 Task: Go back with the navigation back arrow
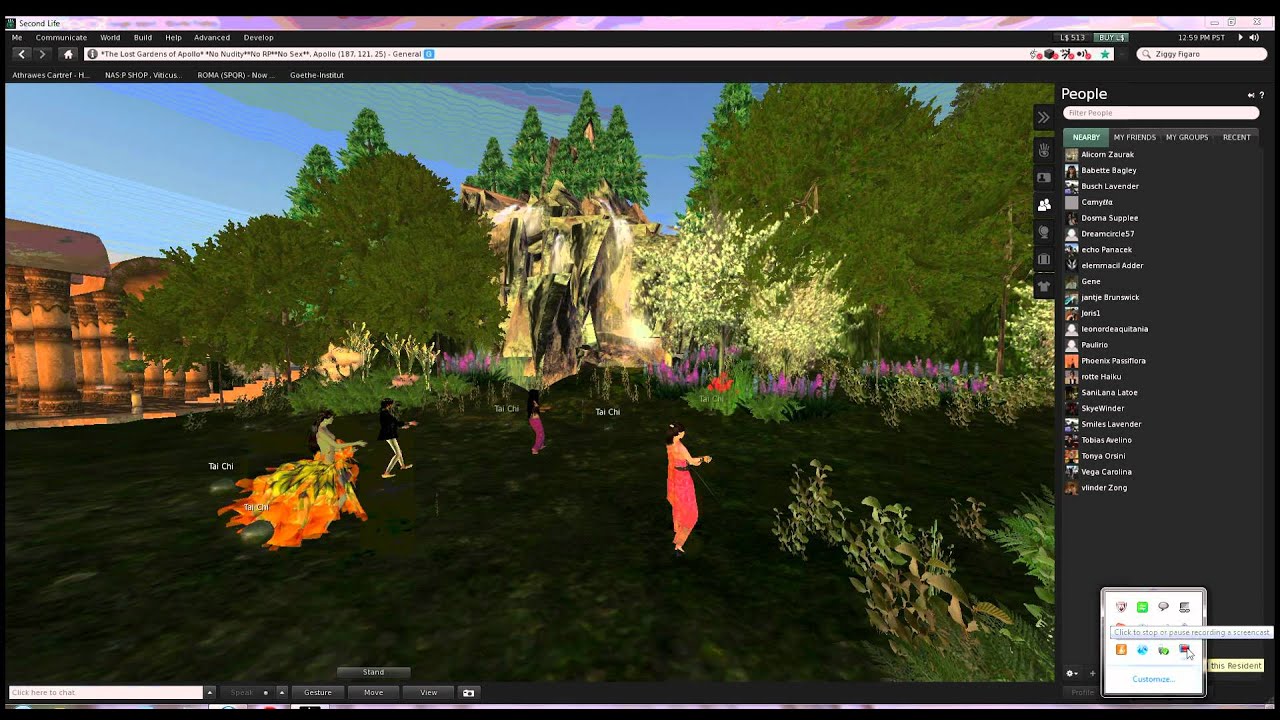[21, 54]
